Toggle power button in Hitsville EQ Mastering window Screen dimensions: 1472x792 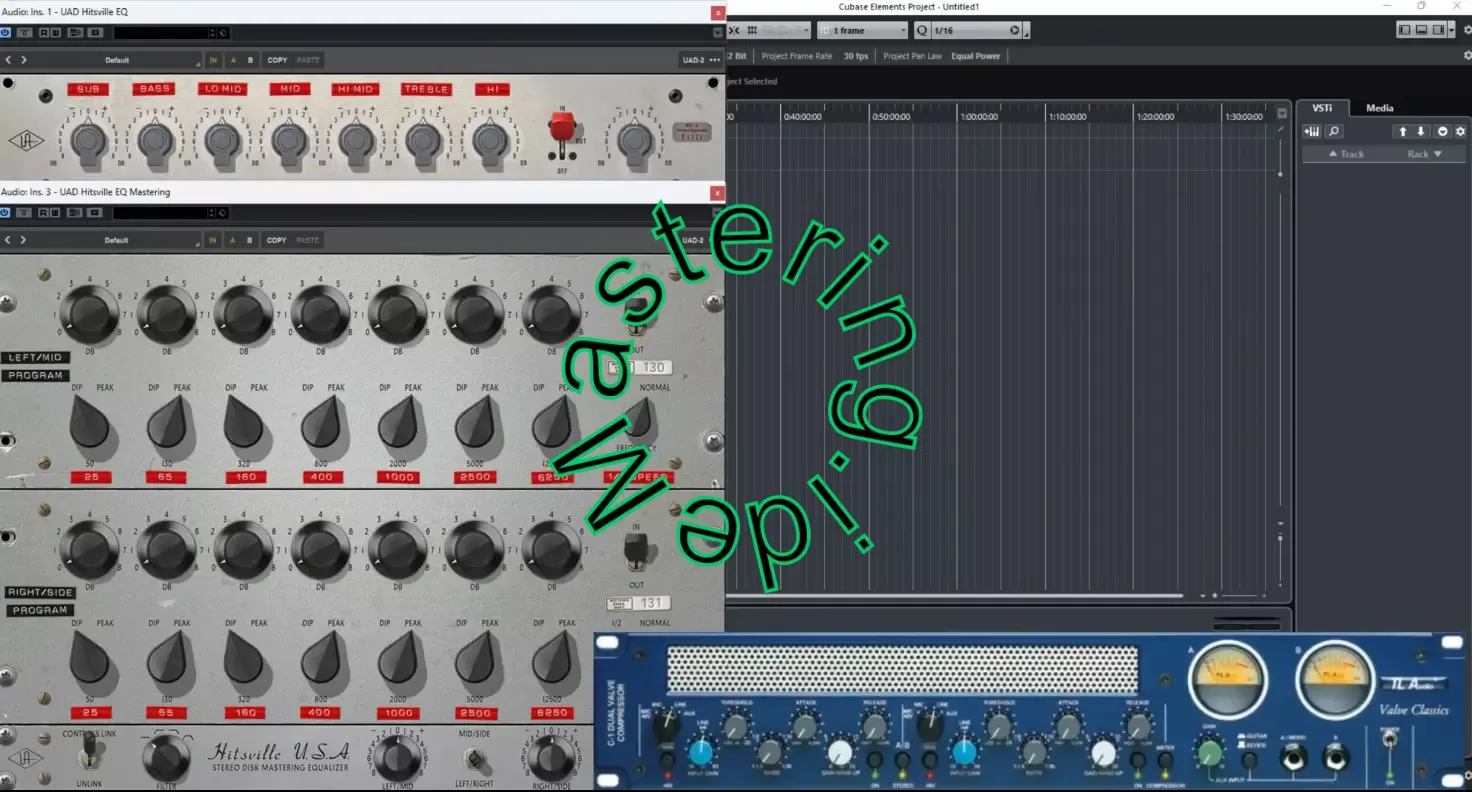click(x=5, y=212)
